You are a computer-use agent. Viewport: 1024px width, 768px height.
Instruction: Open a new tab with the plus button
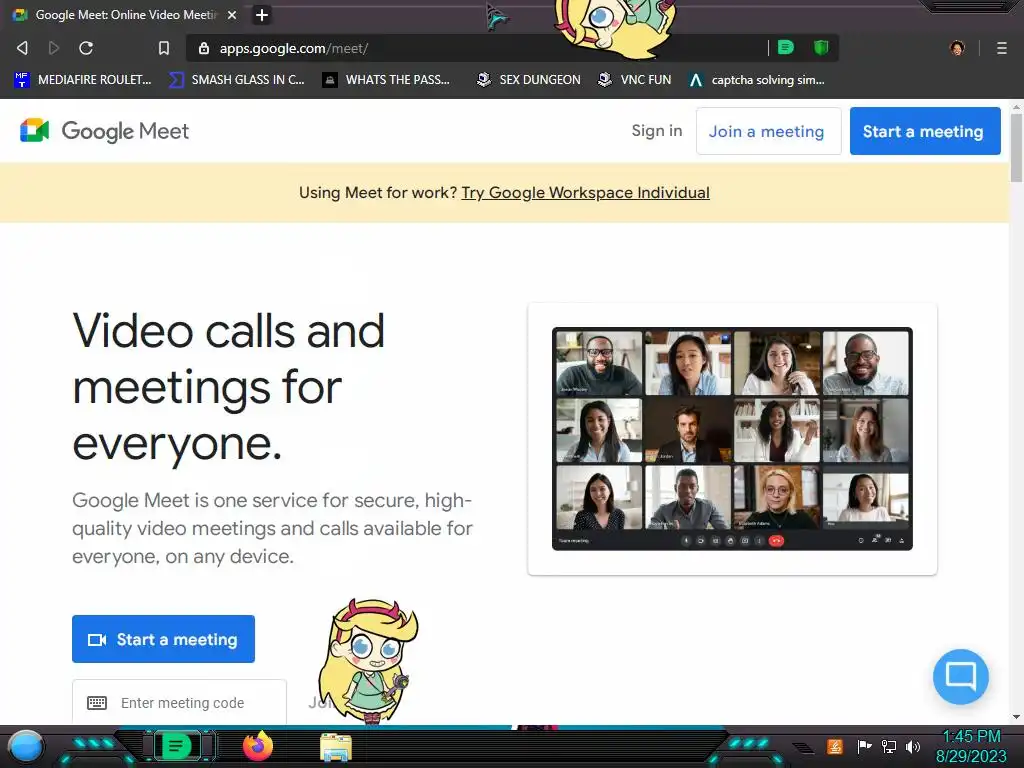pyautogui.click(x=261, y=15)
